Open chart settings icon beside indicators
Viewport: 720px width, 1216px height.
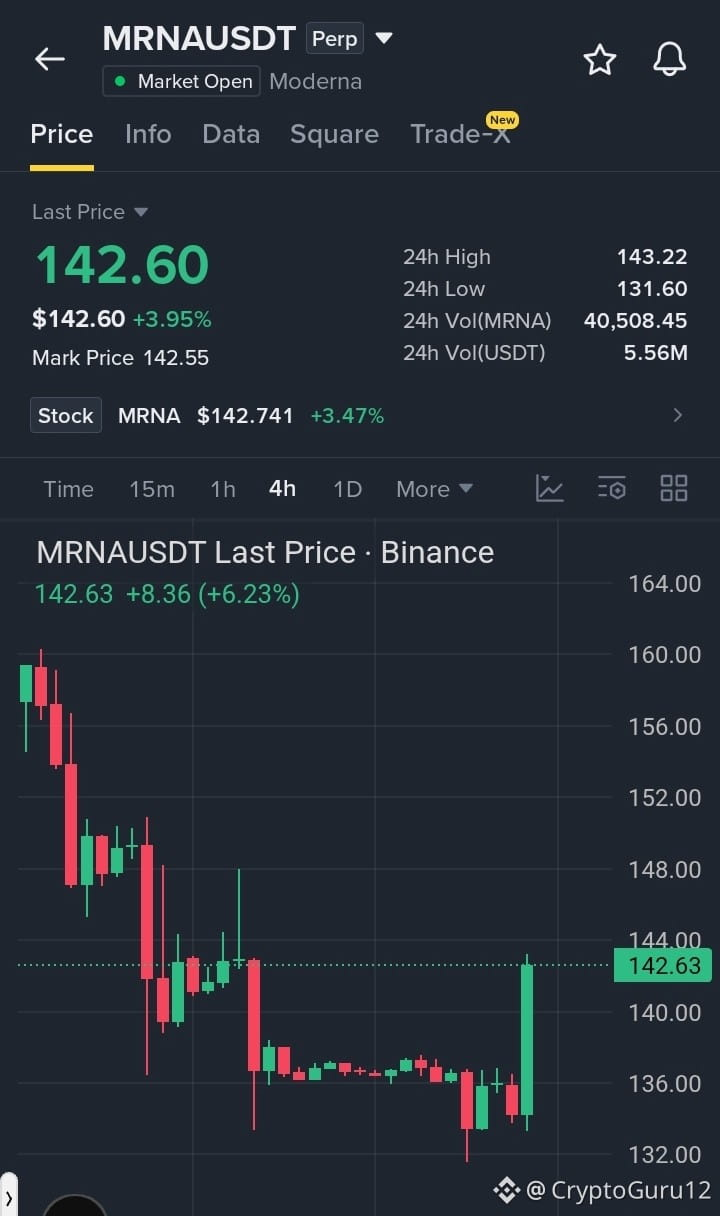pos(612,488)
